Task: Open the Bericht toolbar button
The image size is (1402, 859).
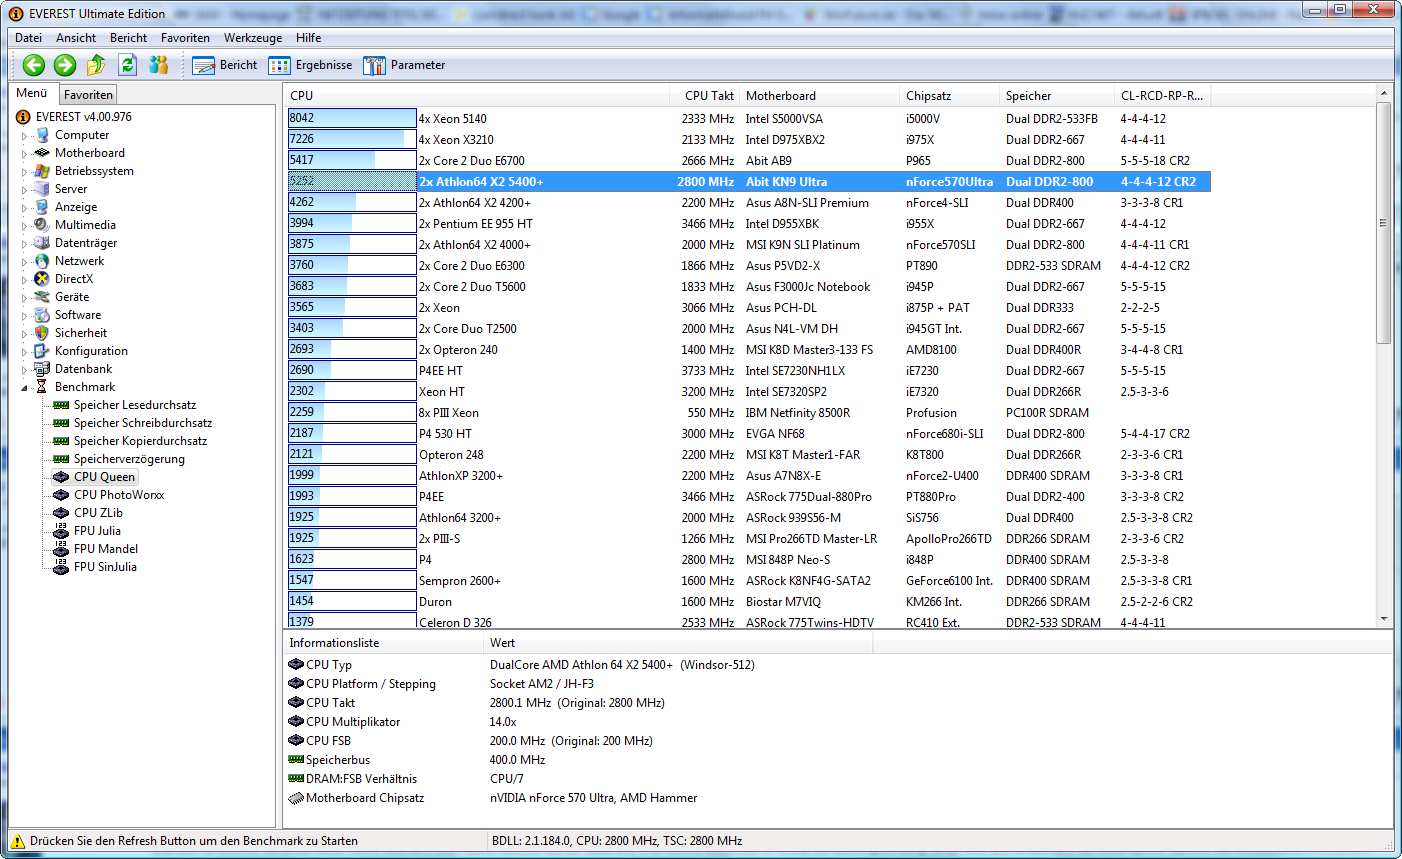Action: (x=225, y=65)
